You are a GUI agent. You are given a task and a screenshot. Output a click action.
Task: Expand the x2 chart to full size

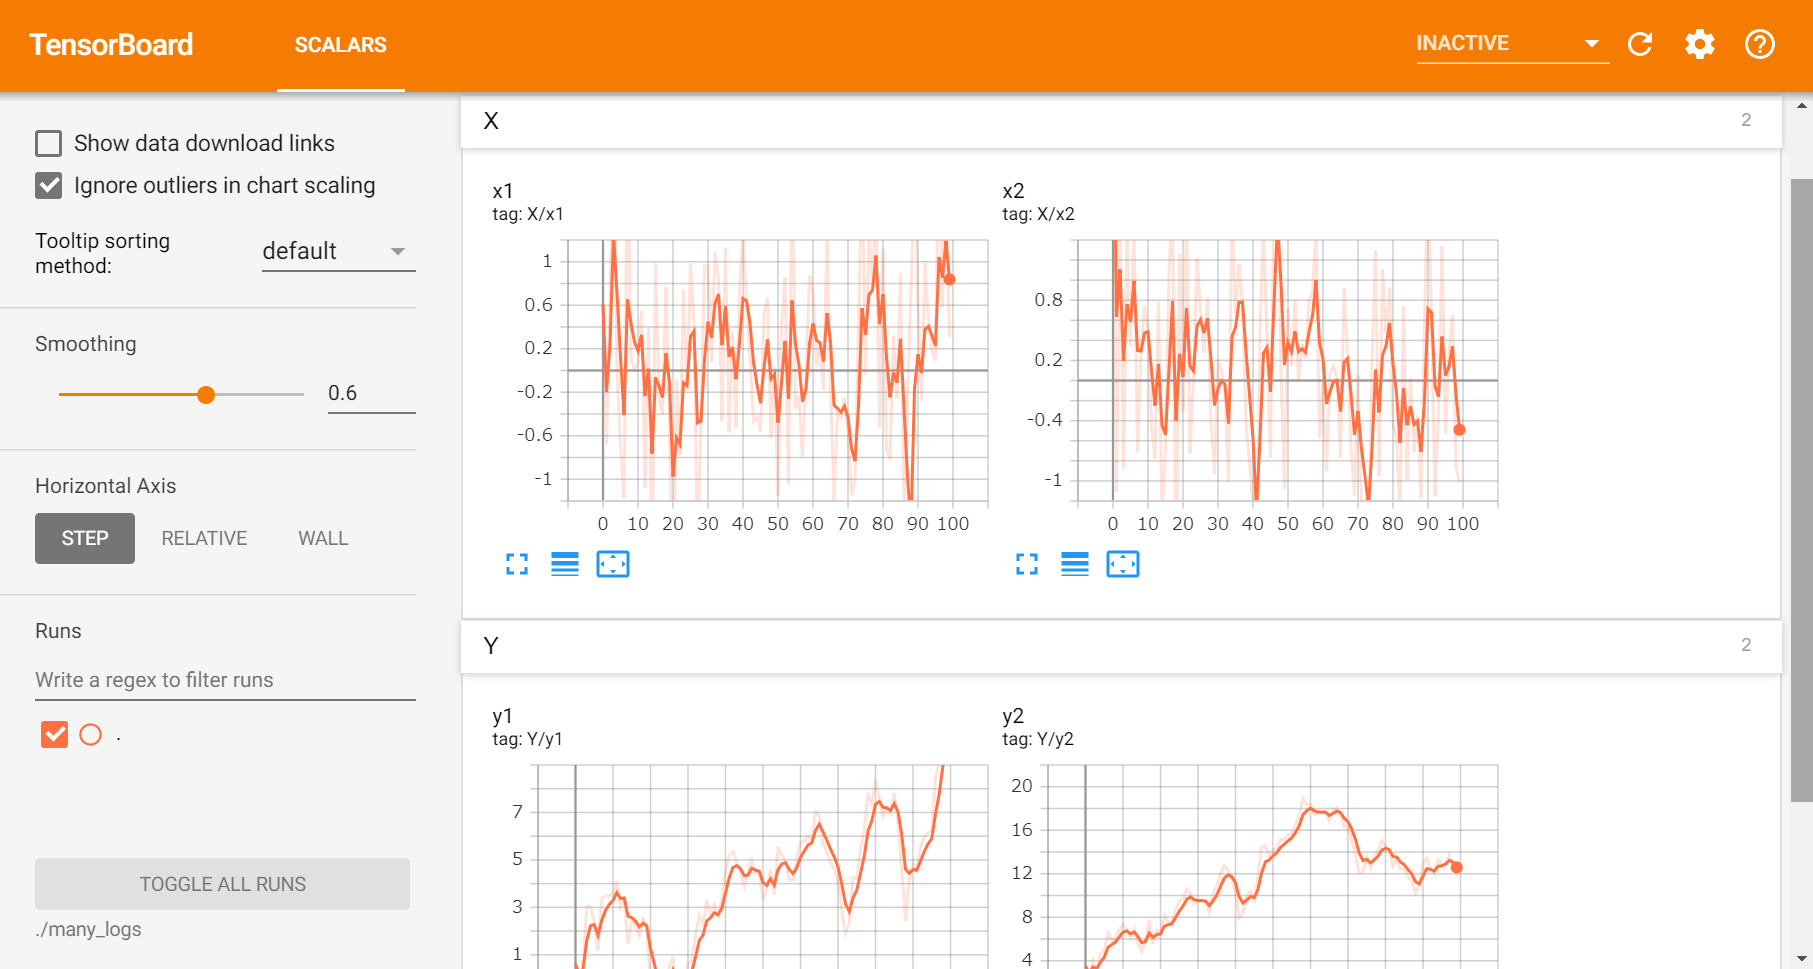point(1027,564)
